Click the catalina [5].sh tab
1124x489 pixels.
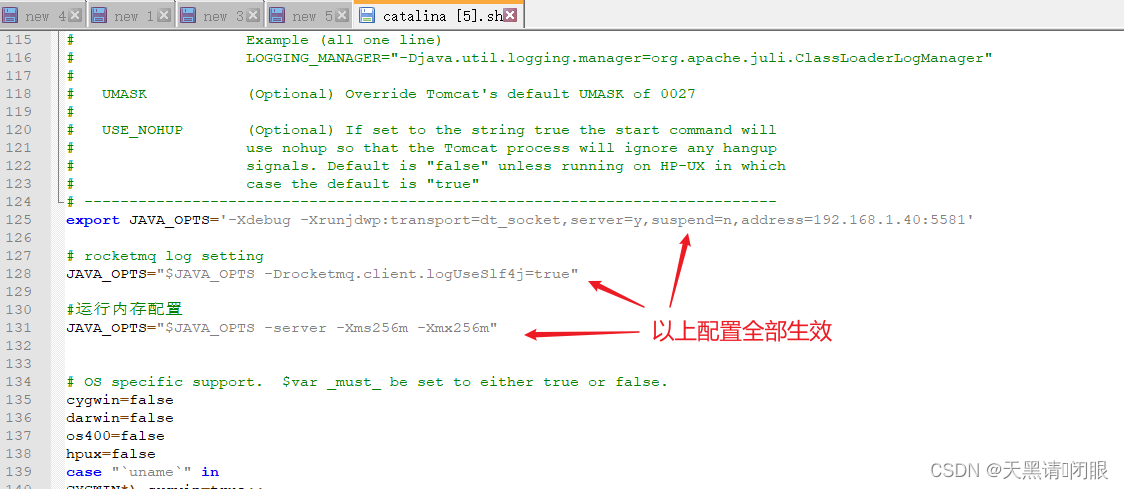tap(439, 14)
